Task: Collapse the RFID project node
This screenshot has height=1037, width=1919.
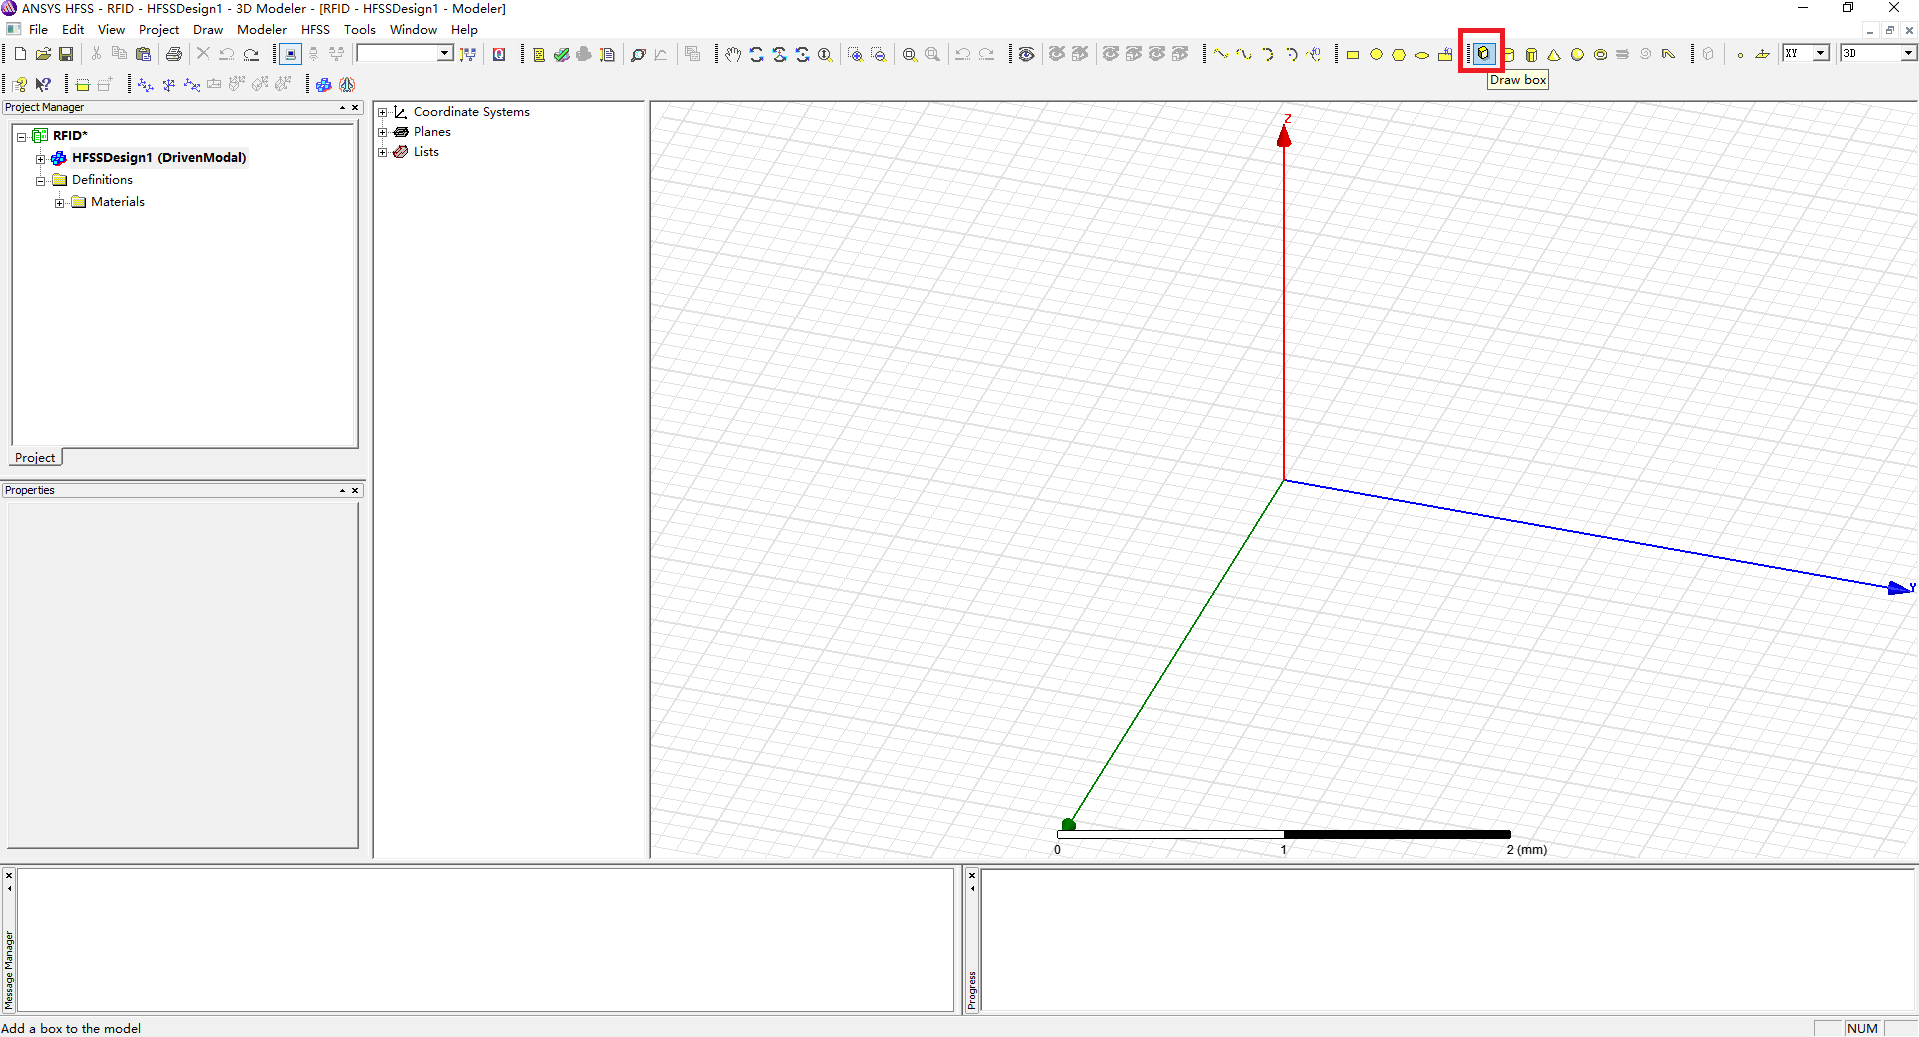Action: tap(21, 137)
